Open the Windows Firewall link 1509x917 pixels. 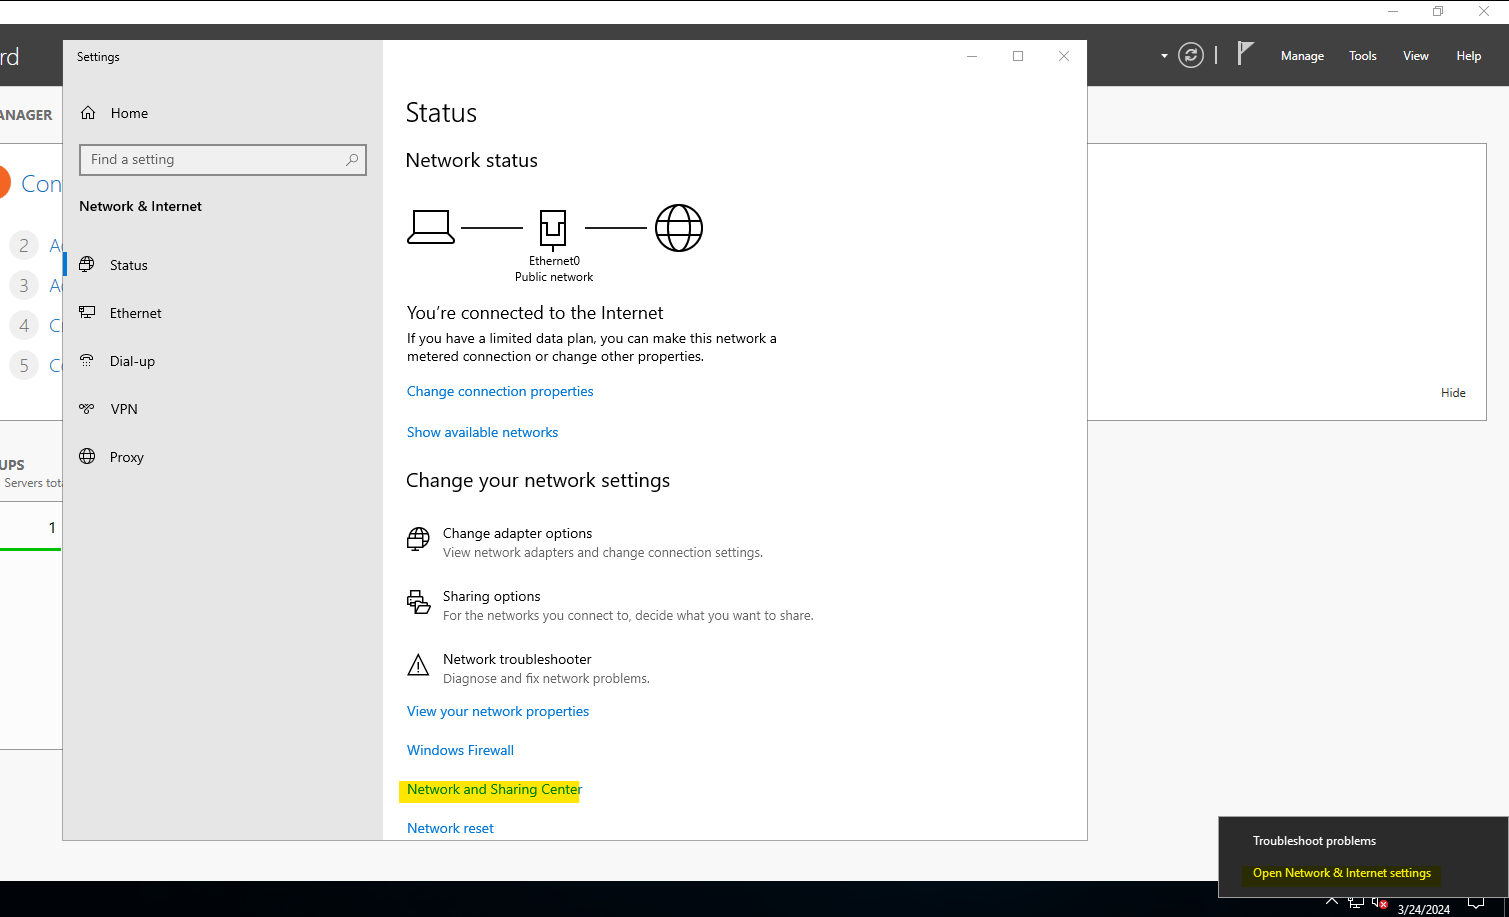460,750
